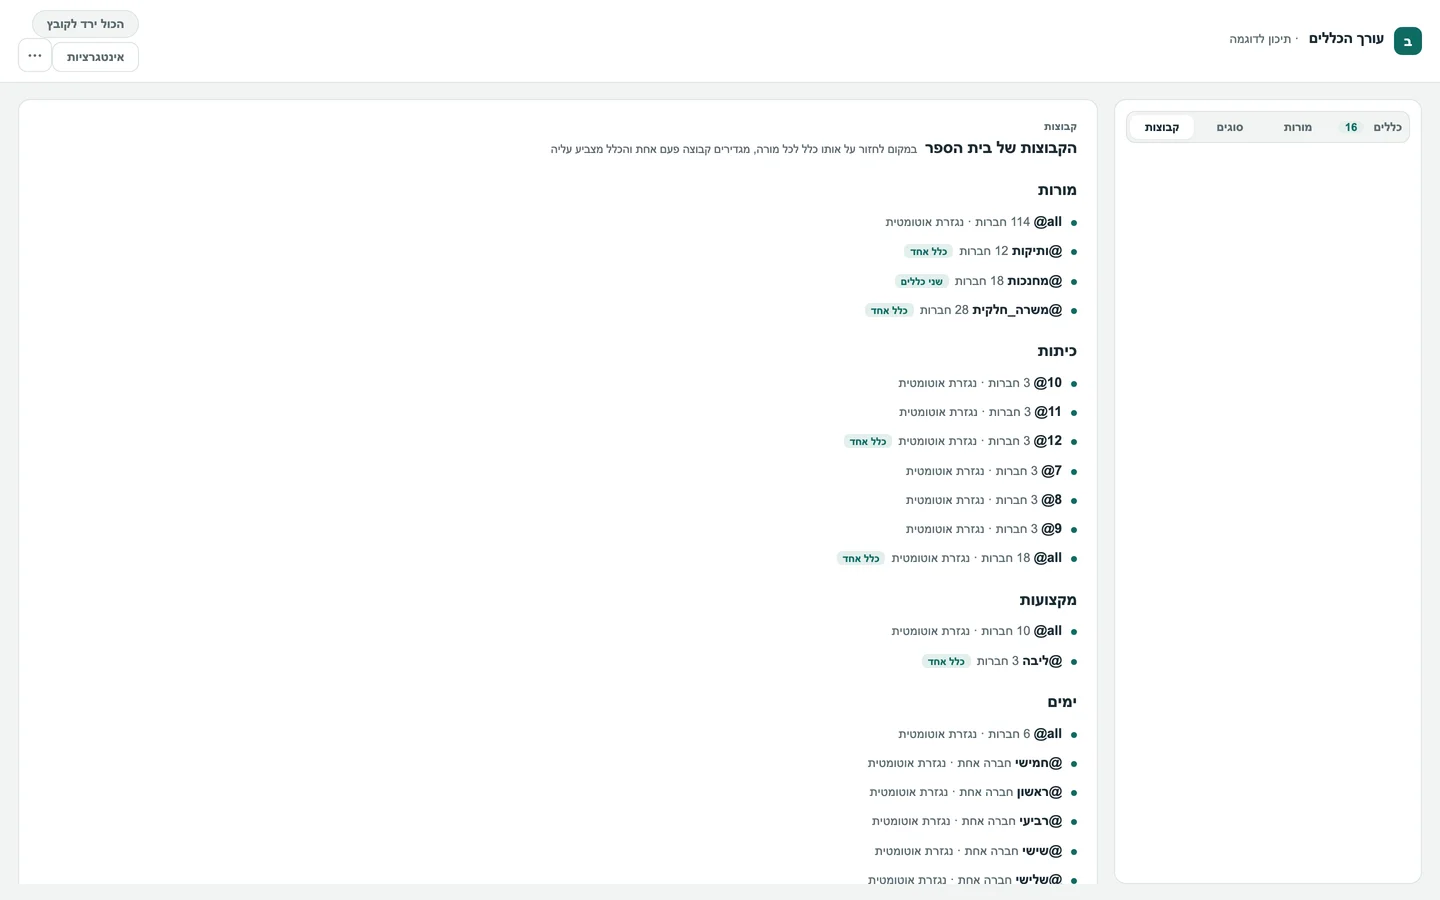Click the "כיתות" section heading
1440x900 pixels.
click(1057, 351)
